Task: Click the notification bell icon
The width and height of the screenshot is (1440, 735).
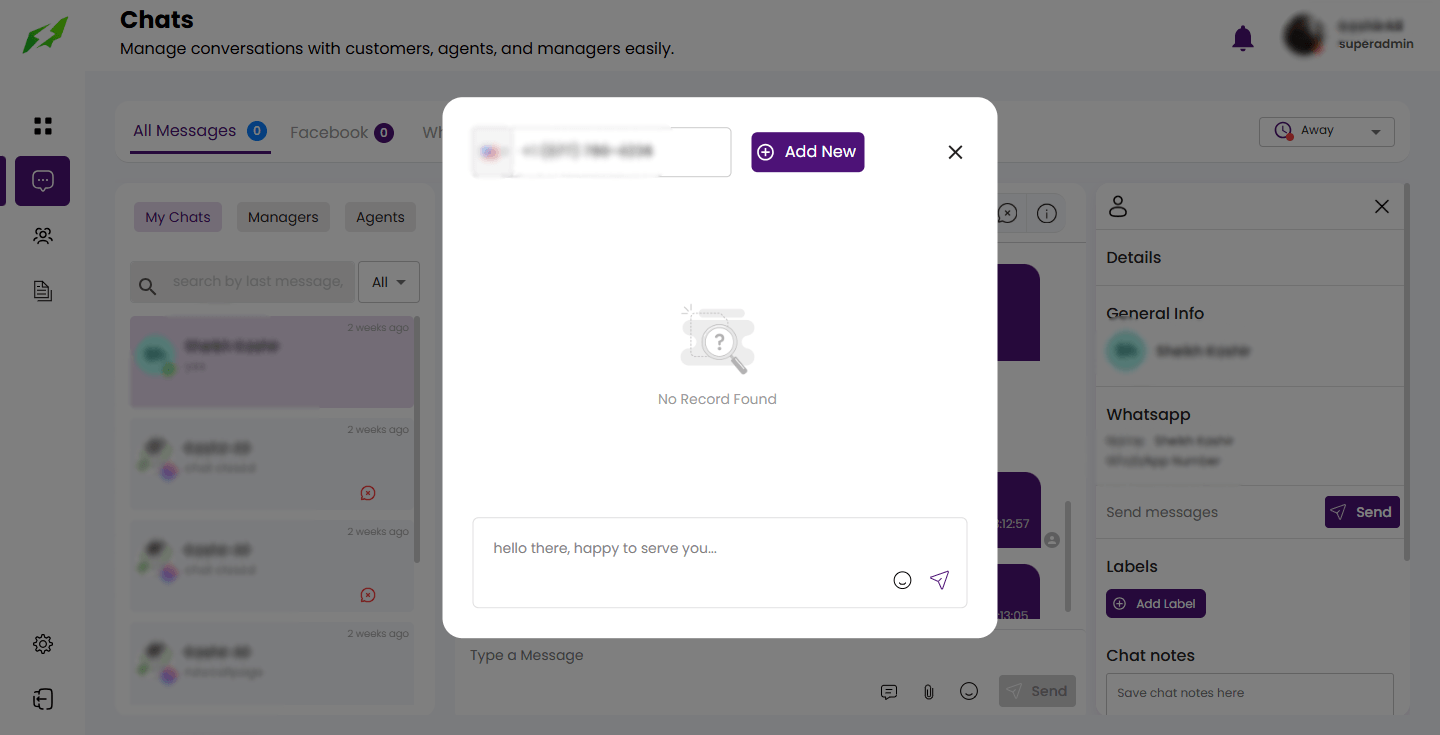Action: point(1242,39)
